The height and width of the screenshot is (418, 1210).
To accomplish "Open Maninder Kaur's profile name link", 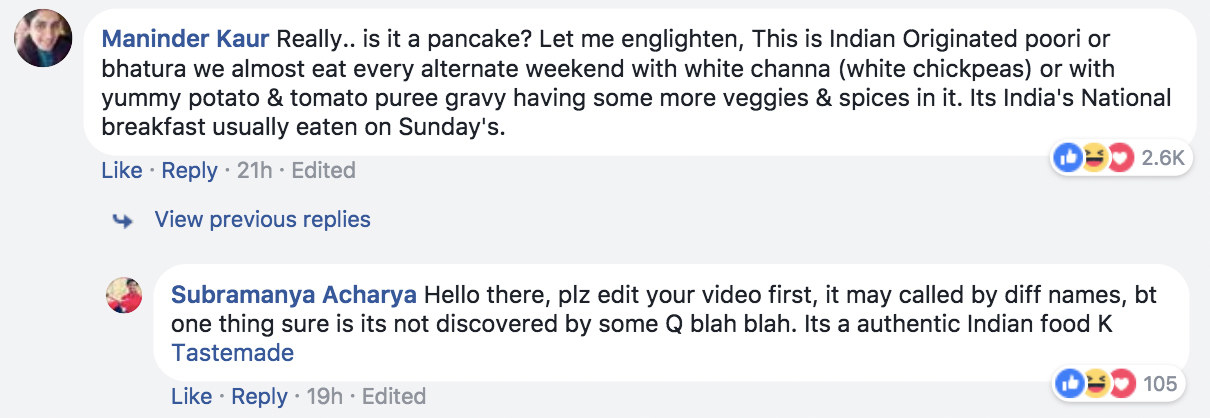I will click(185, 42).
